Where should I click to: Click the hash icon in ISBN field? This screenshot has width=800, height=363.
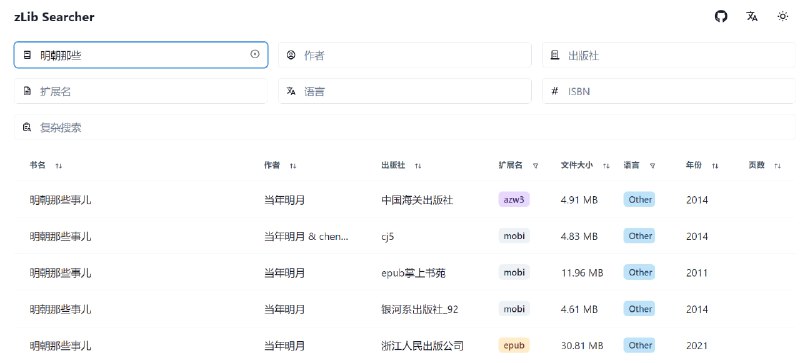pyautogui.click(x=555, y=91)
